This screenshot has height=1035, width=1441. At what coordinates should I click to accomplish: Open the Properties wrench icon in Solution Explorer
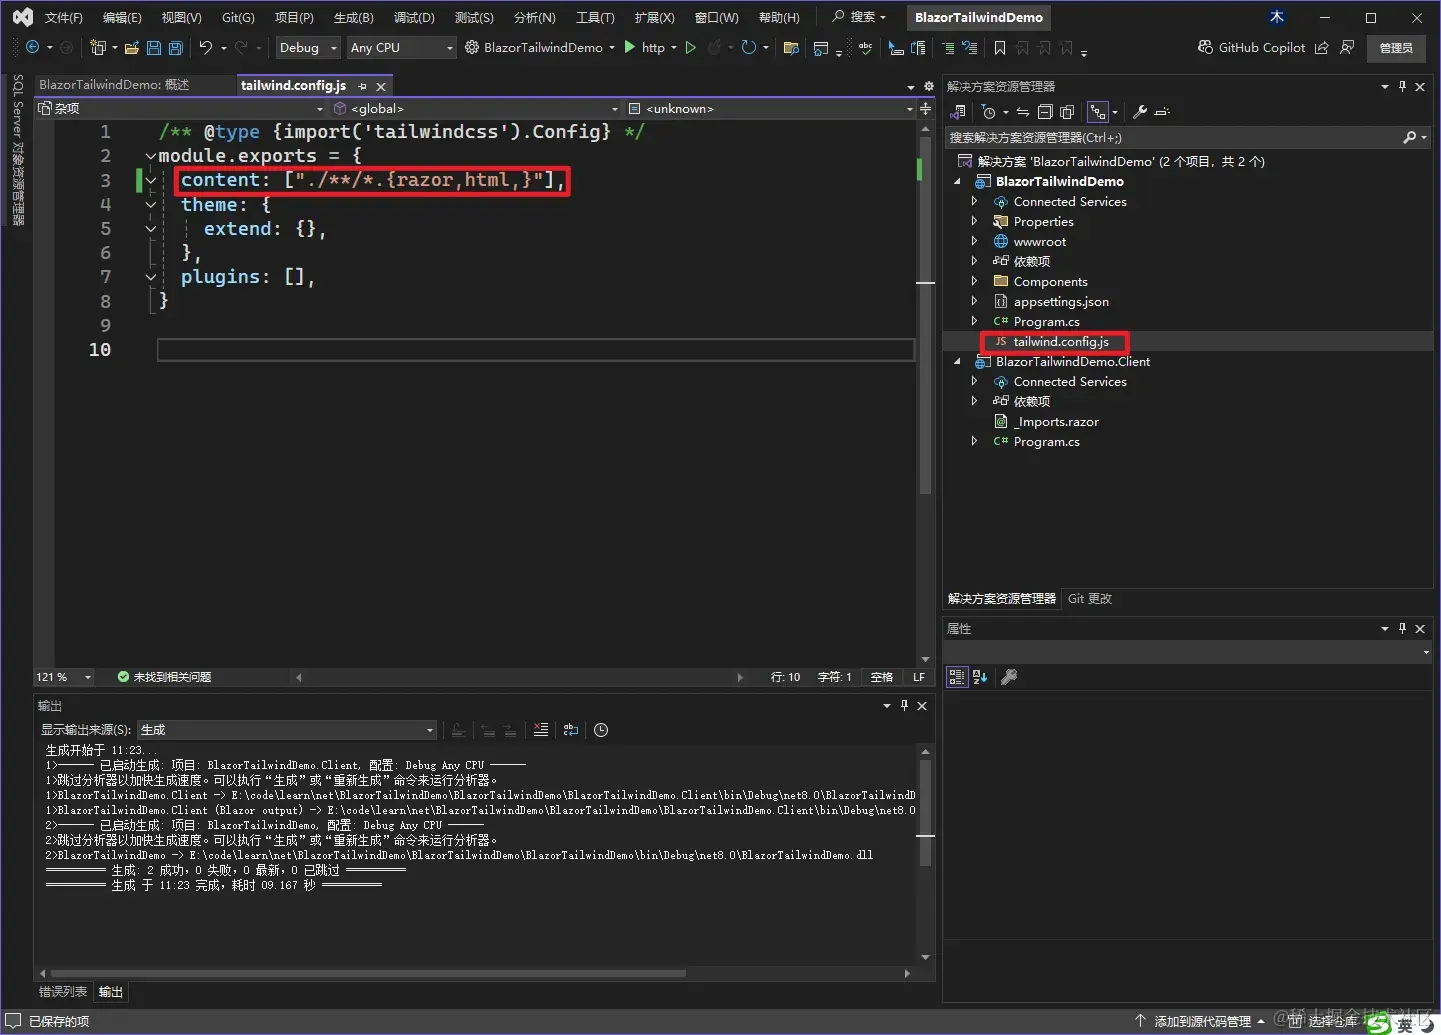(x=1139, y=112)
